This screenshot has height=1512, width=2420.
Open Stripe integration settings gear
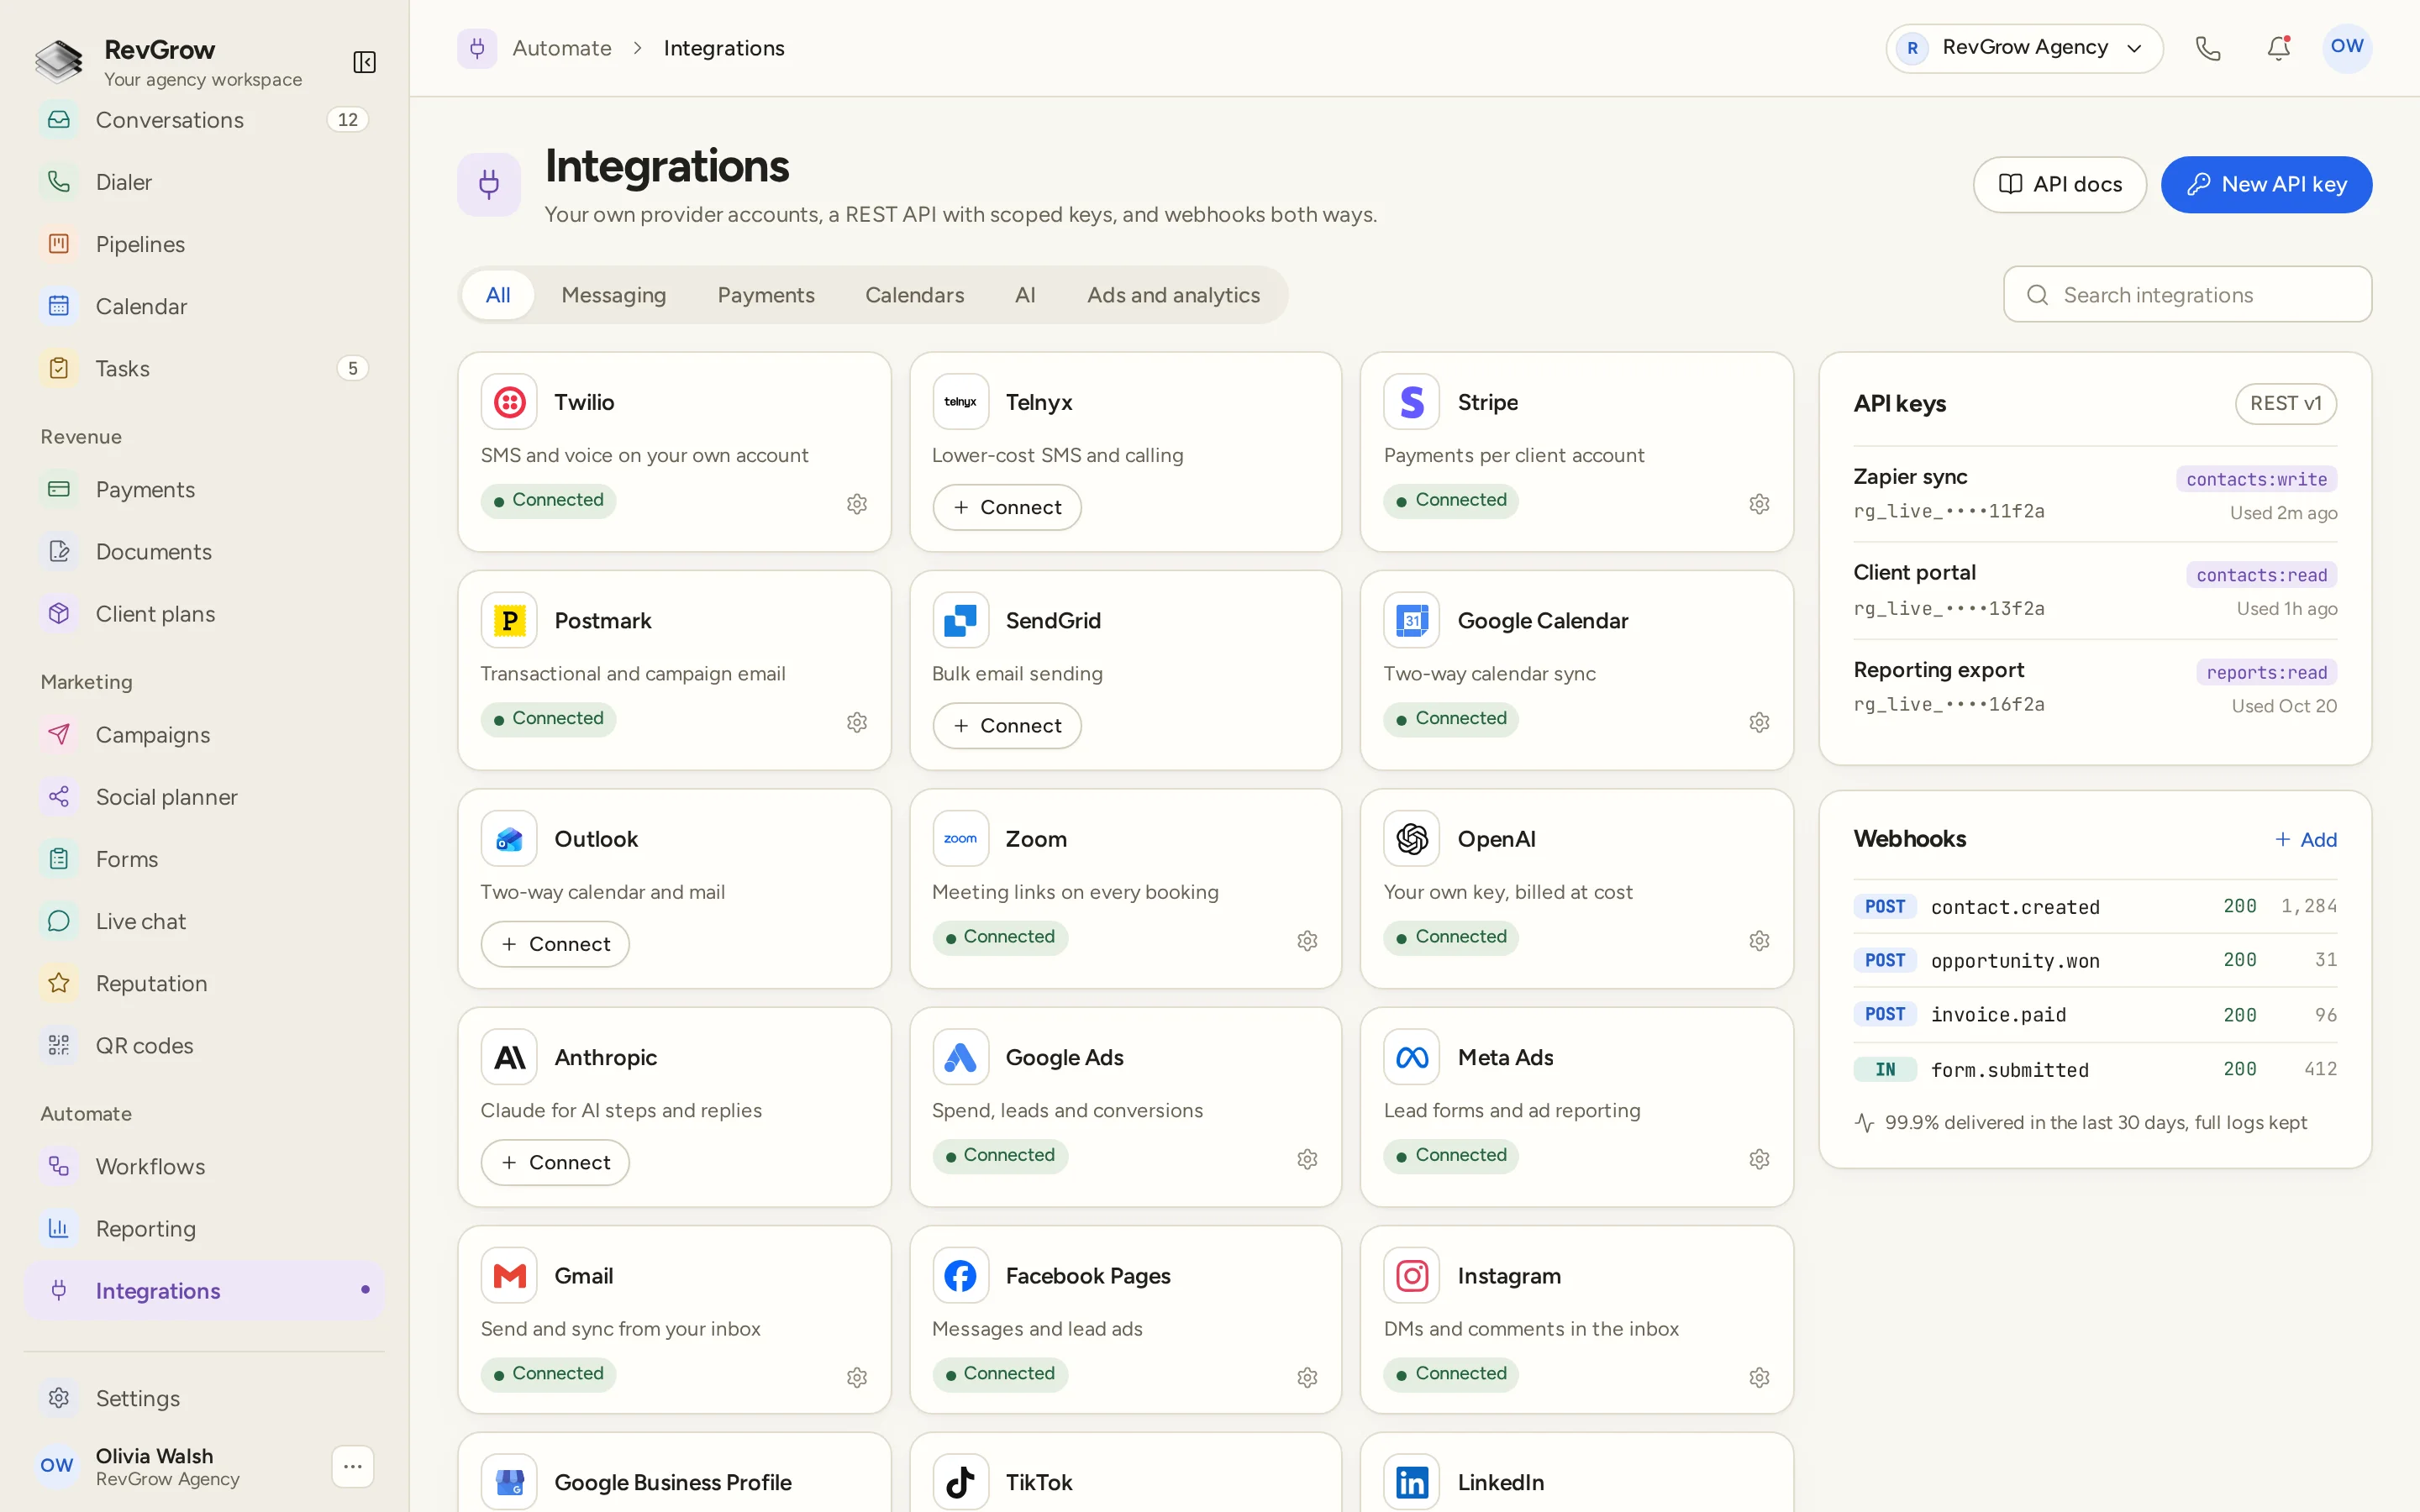1759,503
